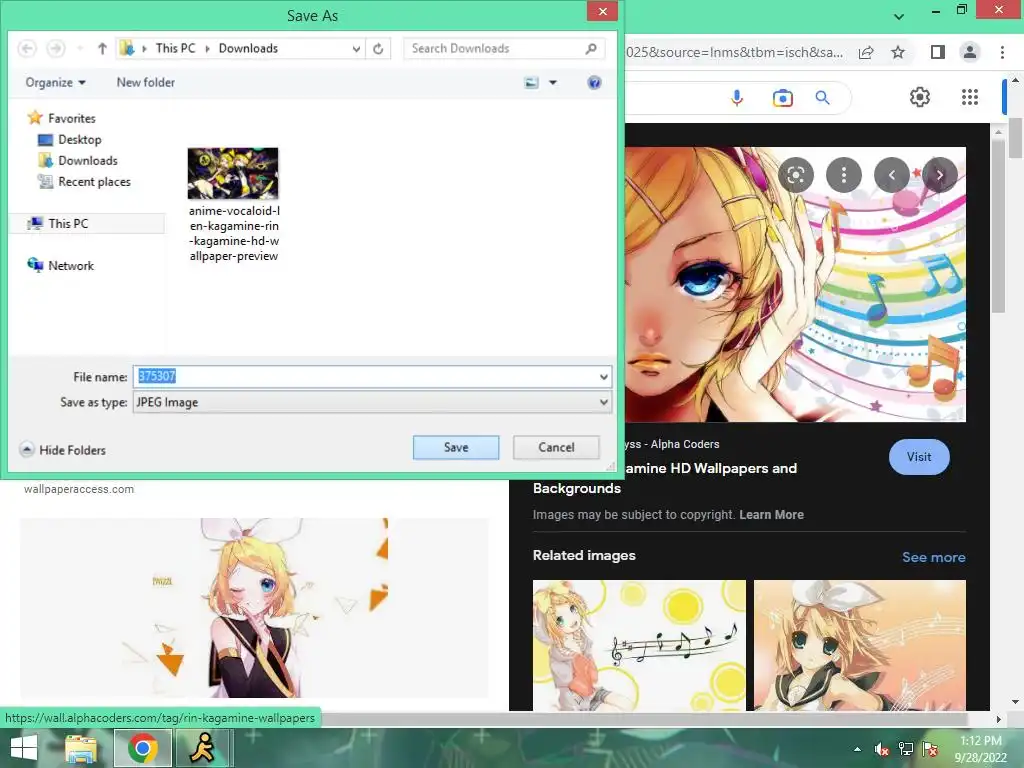Open Action Center flag icon
Image resolution: width=1024 pixels, height=768 pixels.
click(x=931, y=749)
